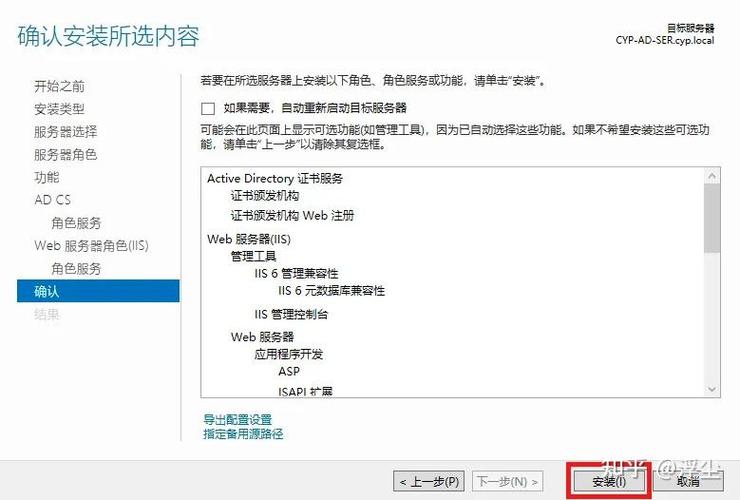The height and width of the screenshot is (500, 740).
Task: Open 角色服务 under AD CS
Action: coord(76,223)
